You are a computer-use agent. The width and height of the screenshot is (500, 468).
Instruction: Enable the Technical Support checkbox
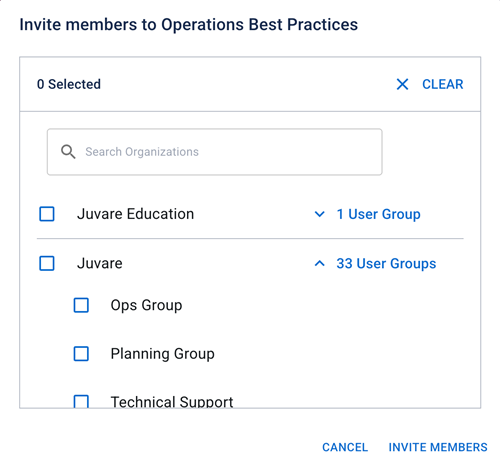81,401
